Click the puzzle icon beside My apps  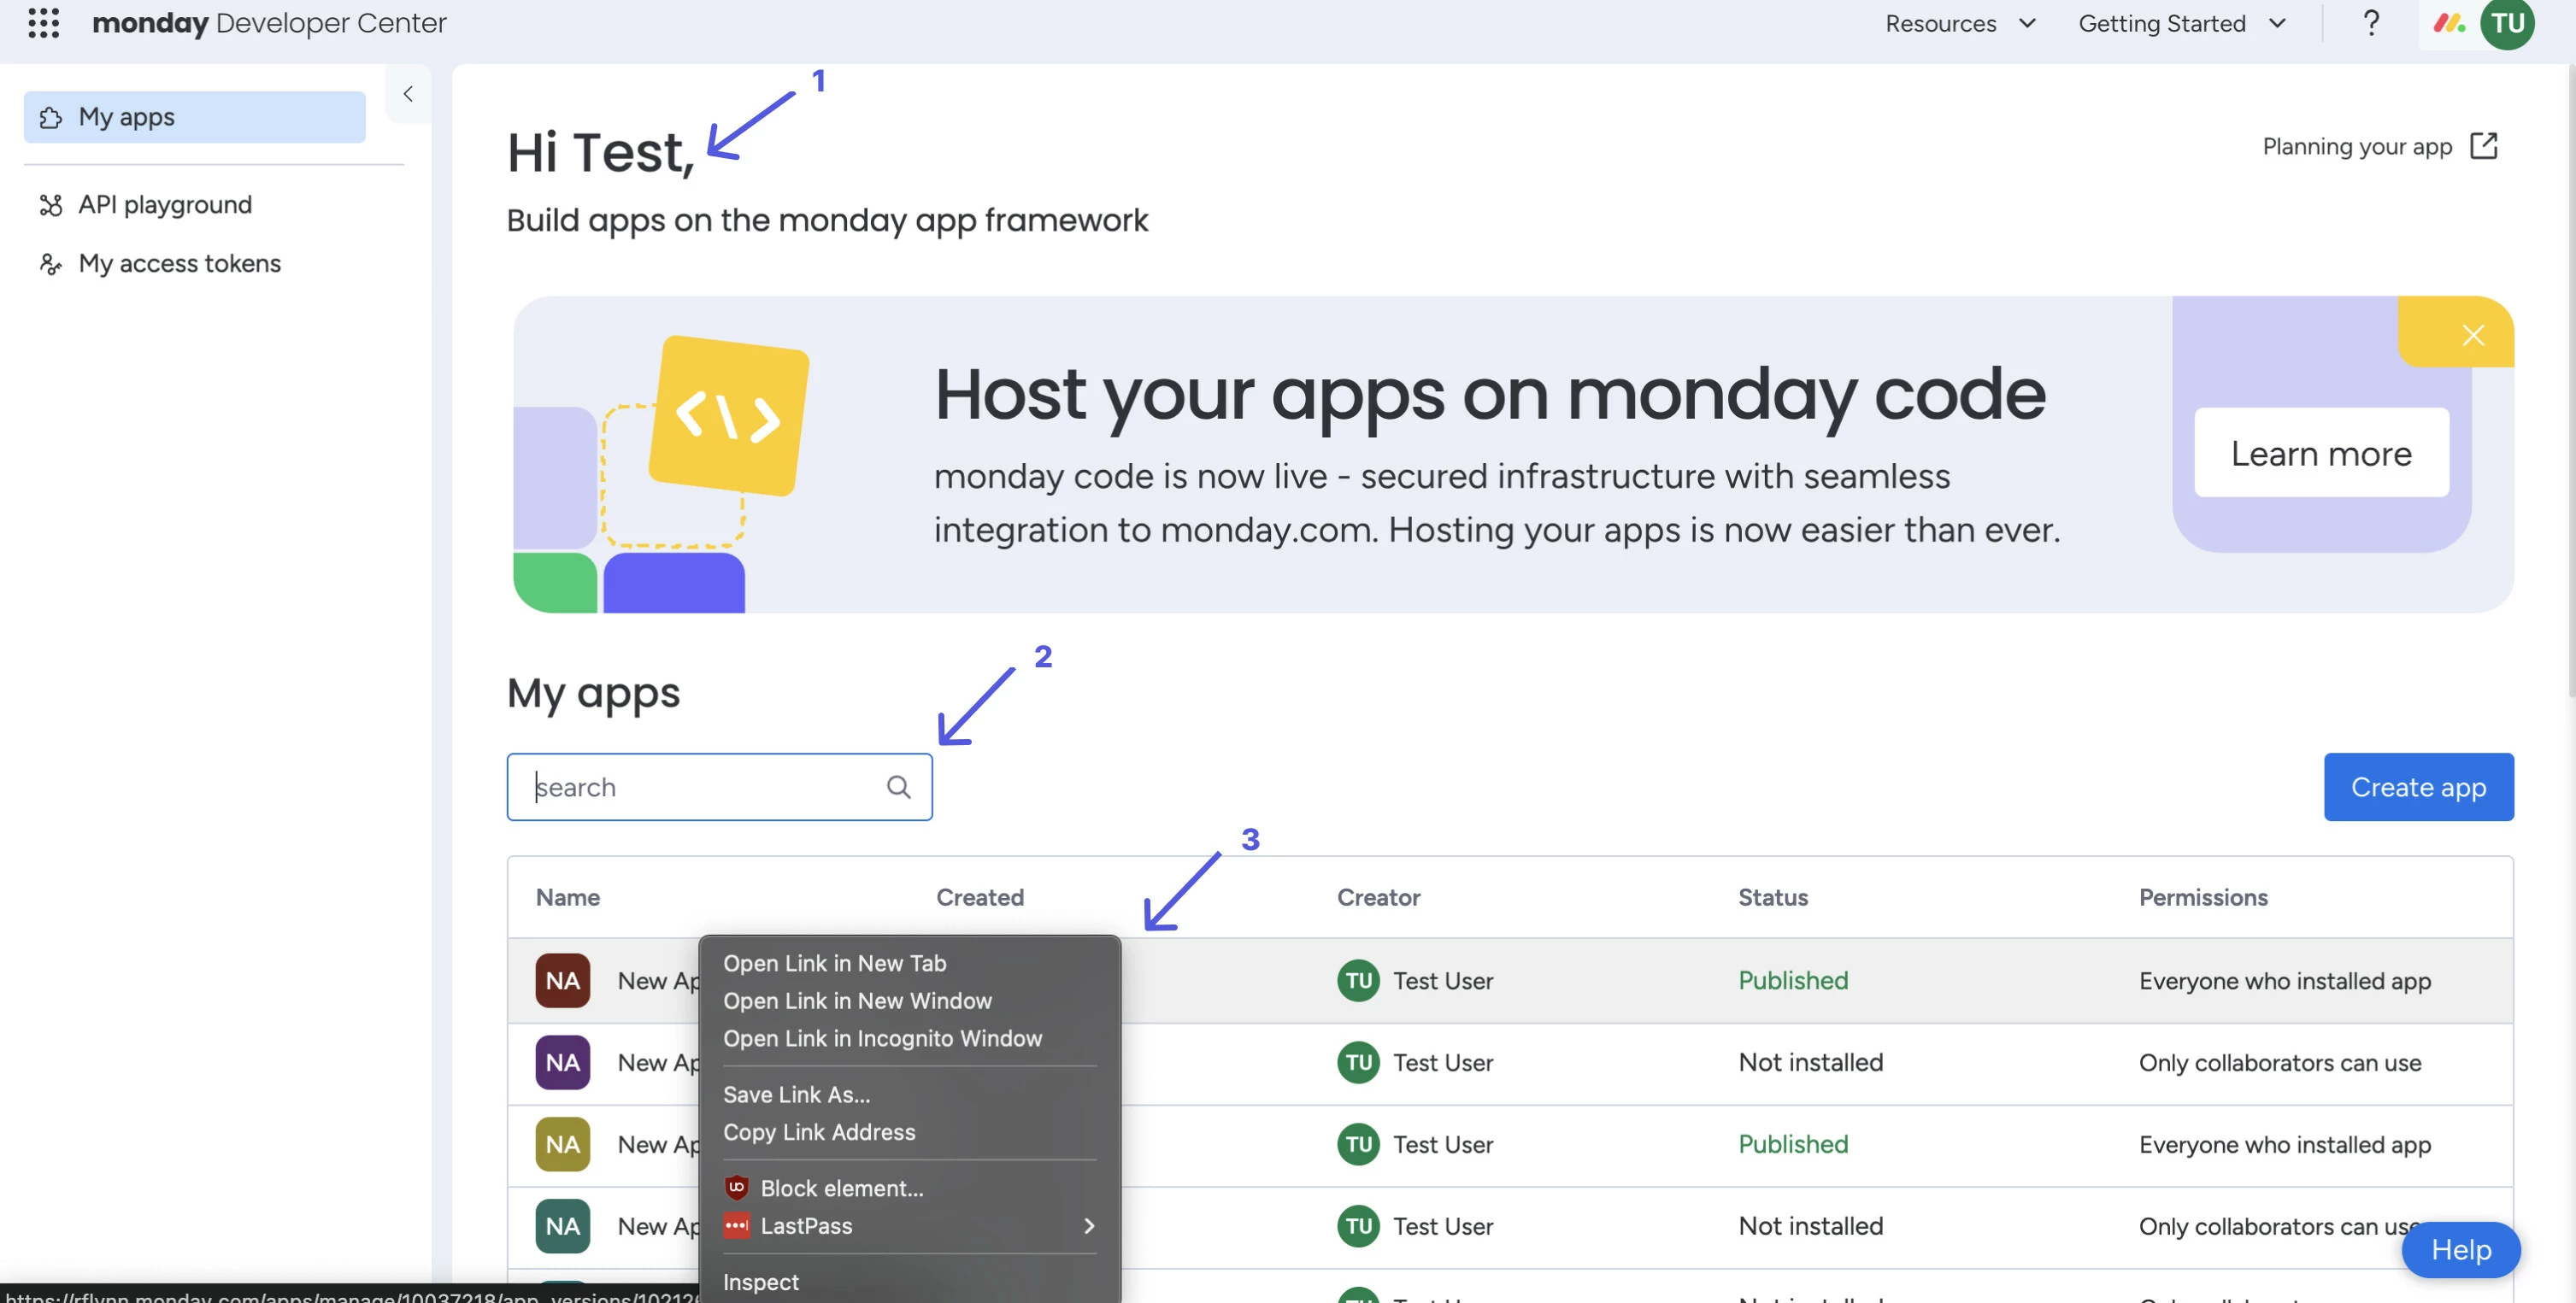point(51,118)
